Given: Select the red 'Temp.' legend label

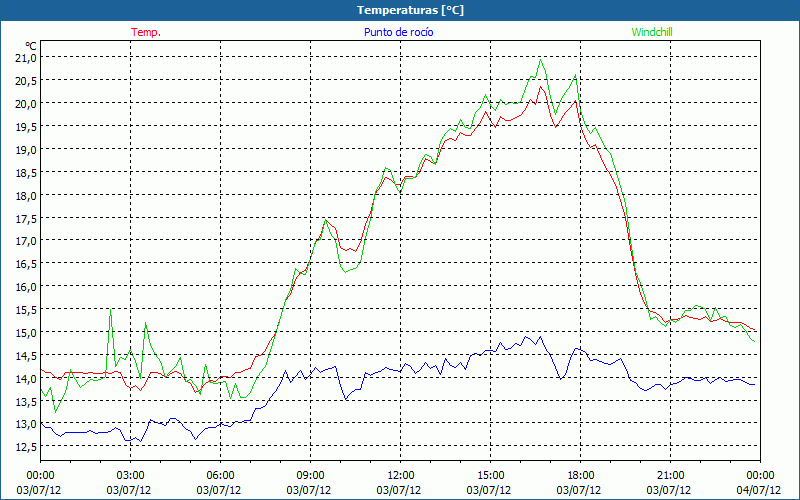Looking at the screenshot, I should (x=146, y=32).
